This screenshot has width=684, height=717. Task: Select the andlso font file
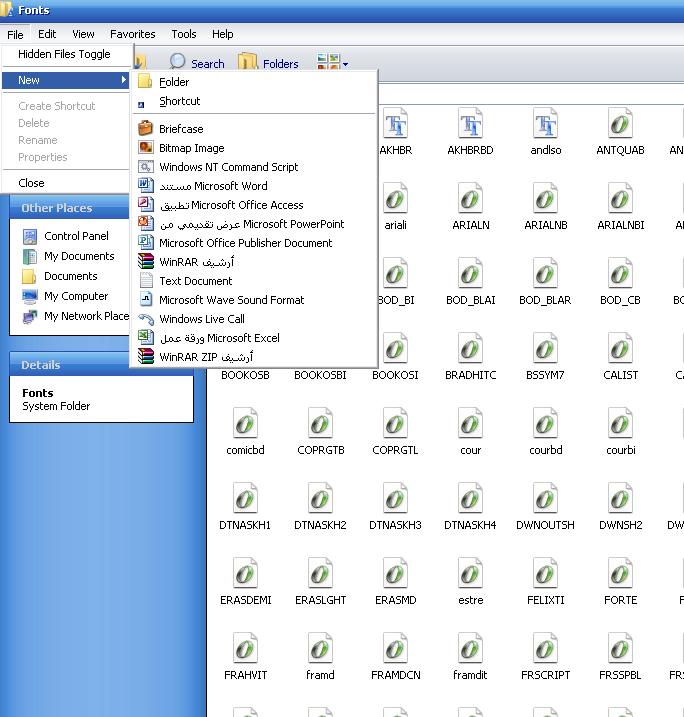[545, 132]
